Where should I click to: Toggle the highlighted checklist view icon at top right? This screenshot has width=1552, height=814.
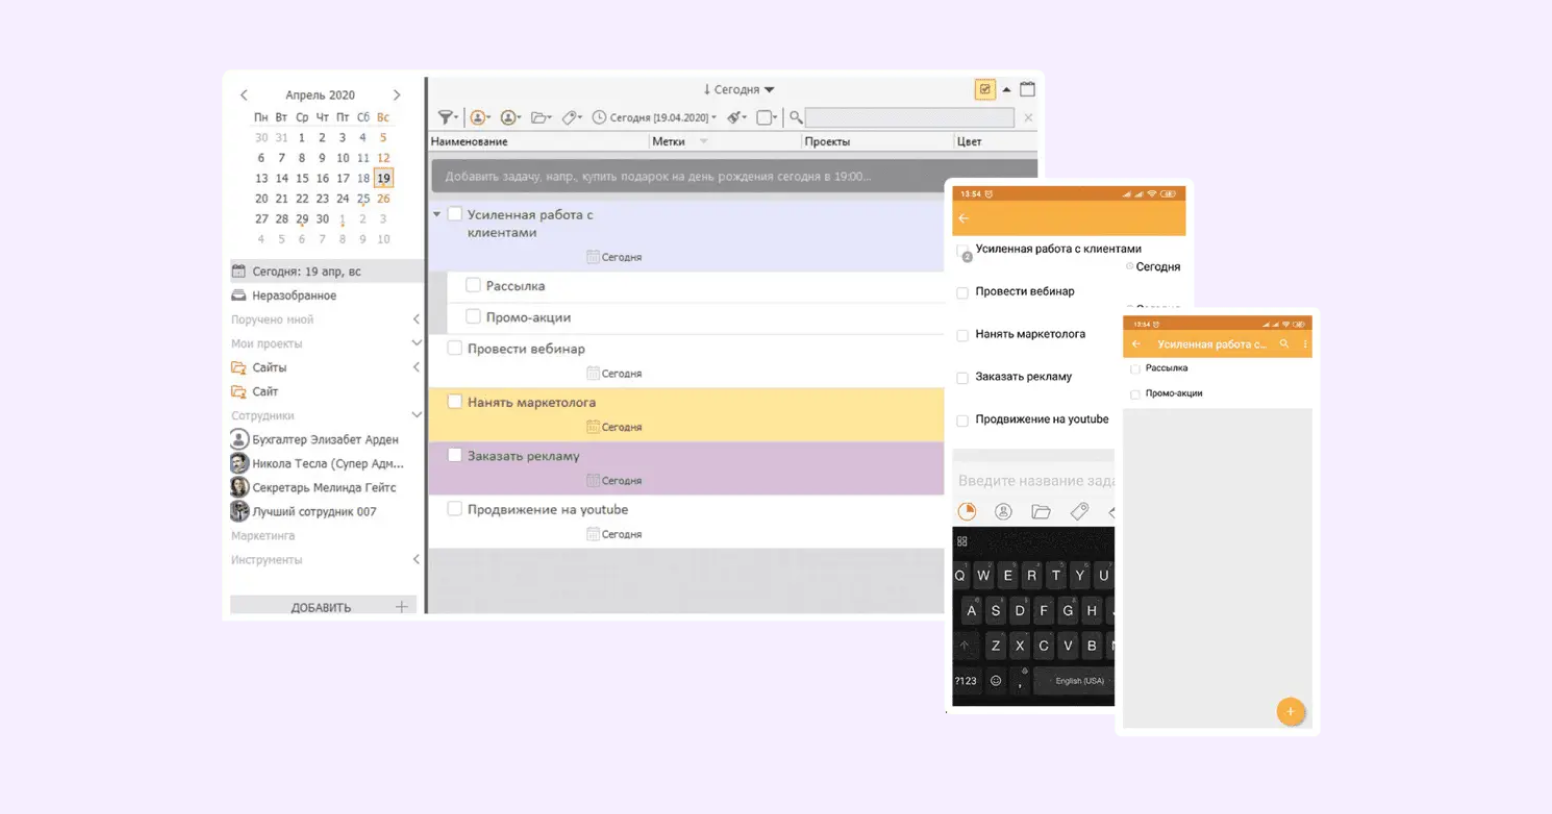[985, 90]
